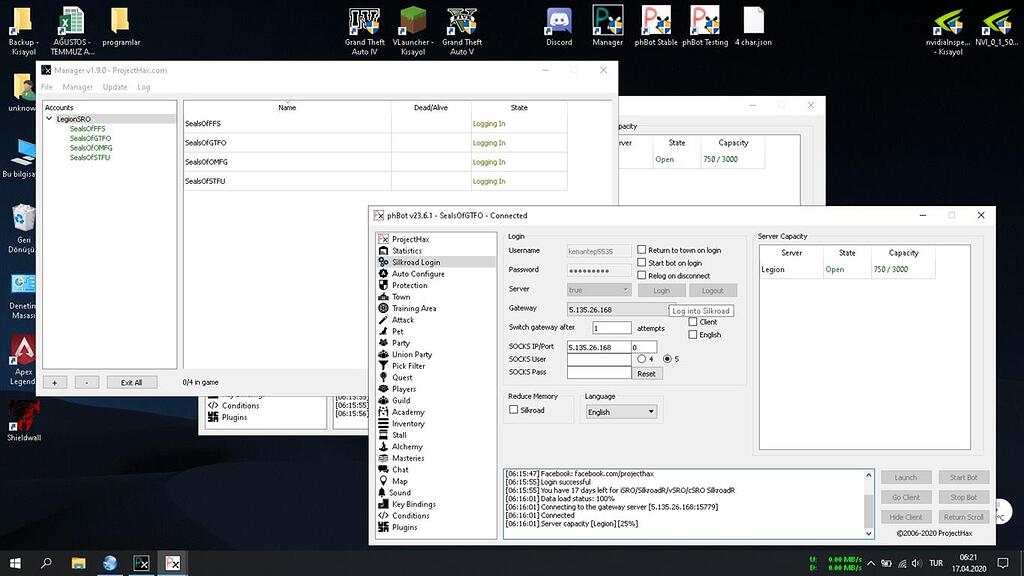Screen dimensions: 1024x576
Task: Toggle the Client checkbox
Action: pyautogui.click(x=693, y=321)
